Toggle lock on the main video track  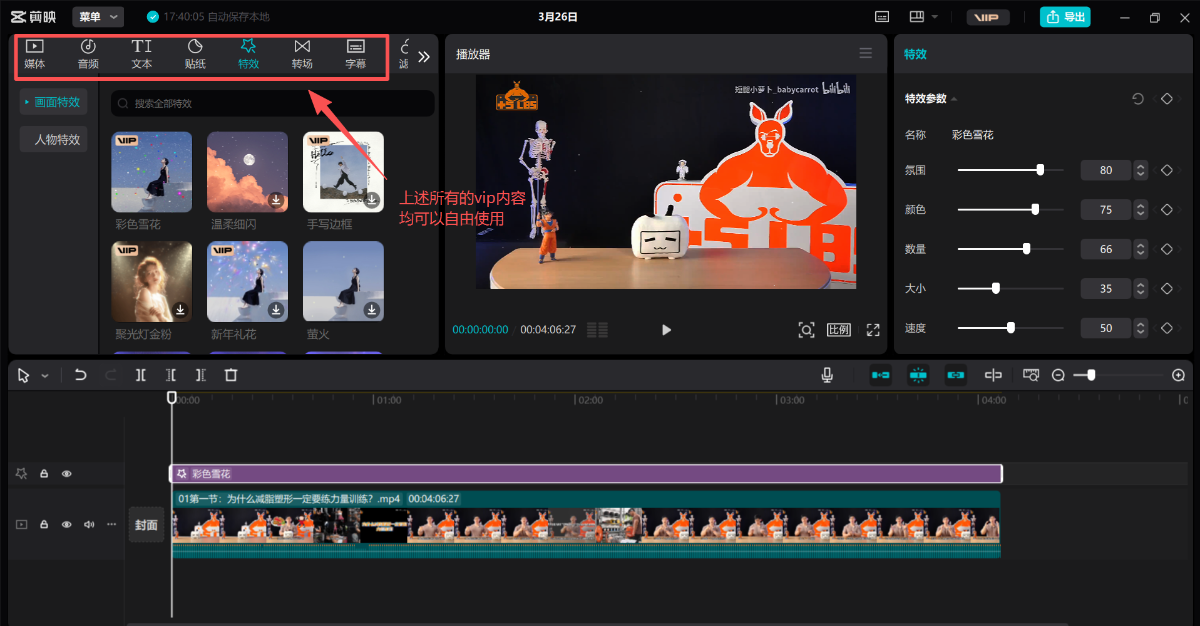[44, 524]
